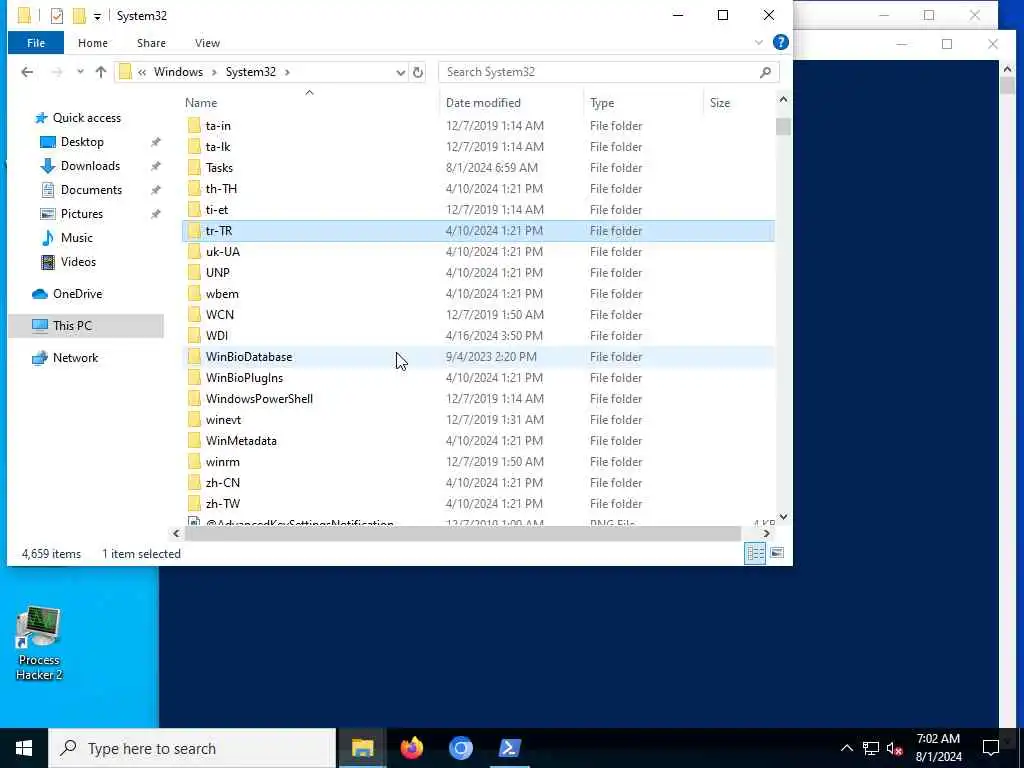Screen dimensions: 1024x768
Task: Switch to PowerShell from the taskbar
Action: 509,748
